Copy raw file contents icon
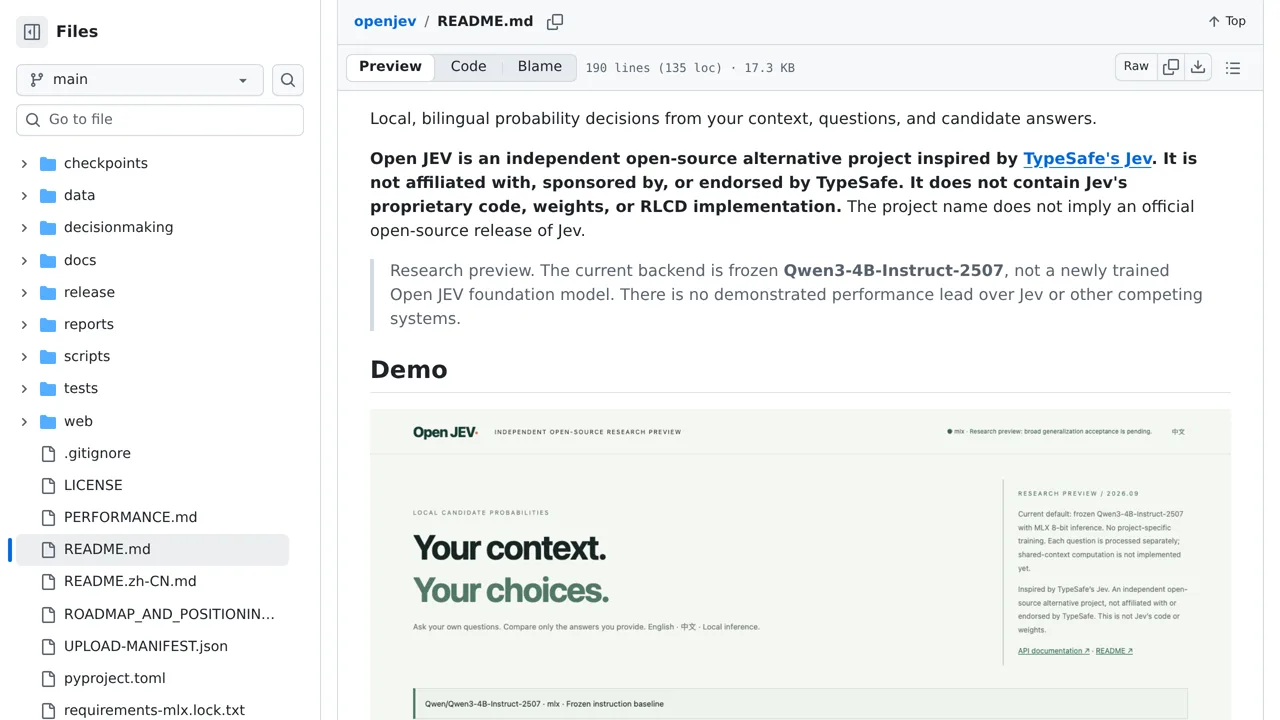The width and height of the screenshot is (1280, 720). (1171, 67)
